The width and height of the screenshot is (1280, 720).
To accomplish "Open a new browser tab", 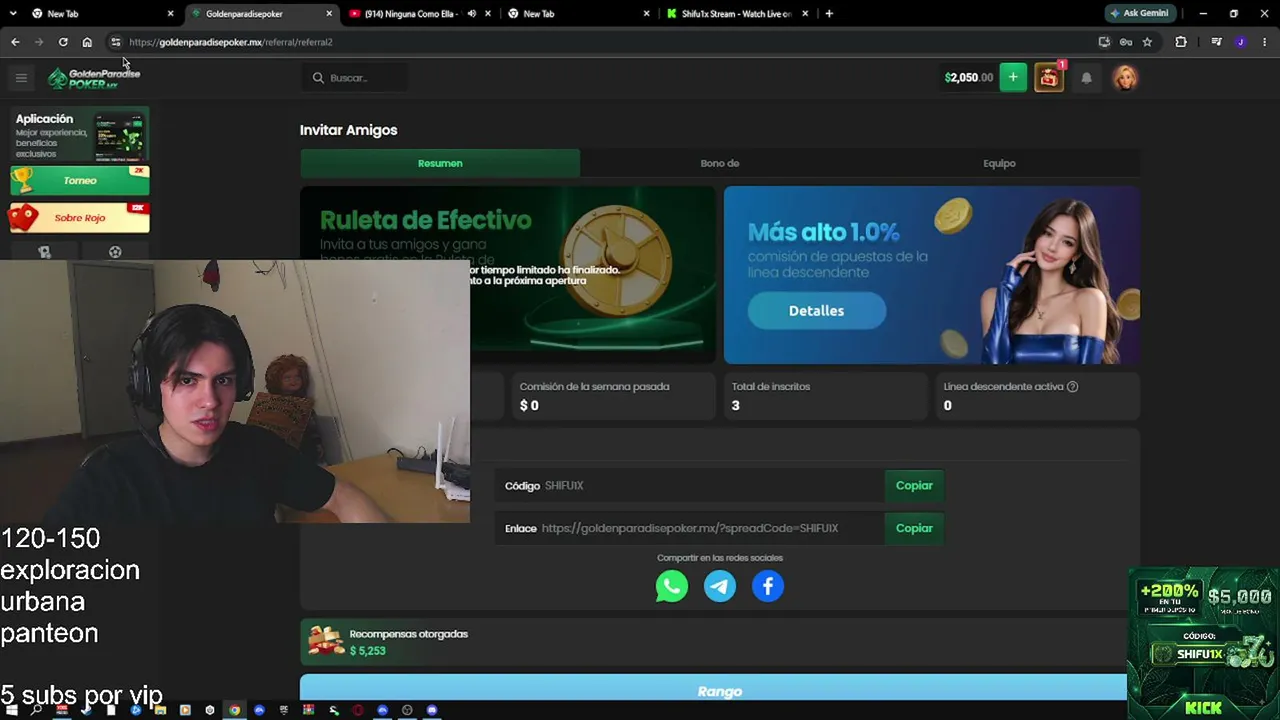I will (829, 14).
